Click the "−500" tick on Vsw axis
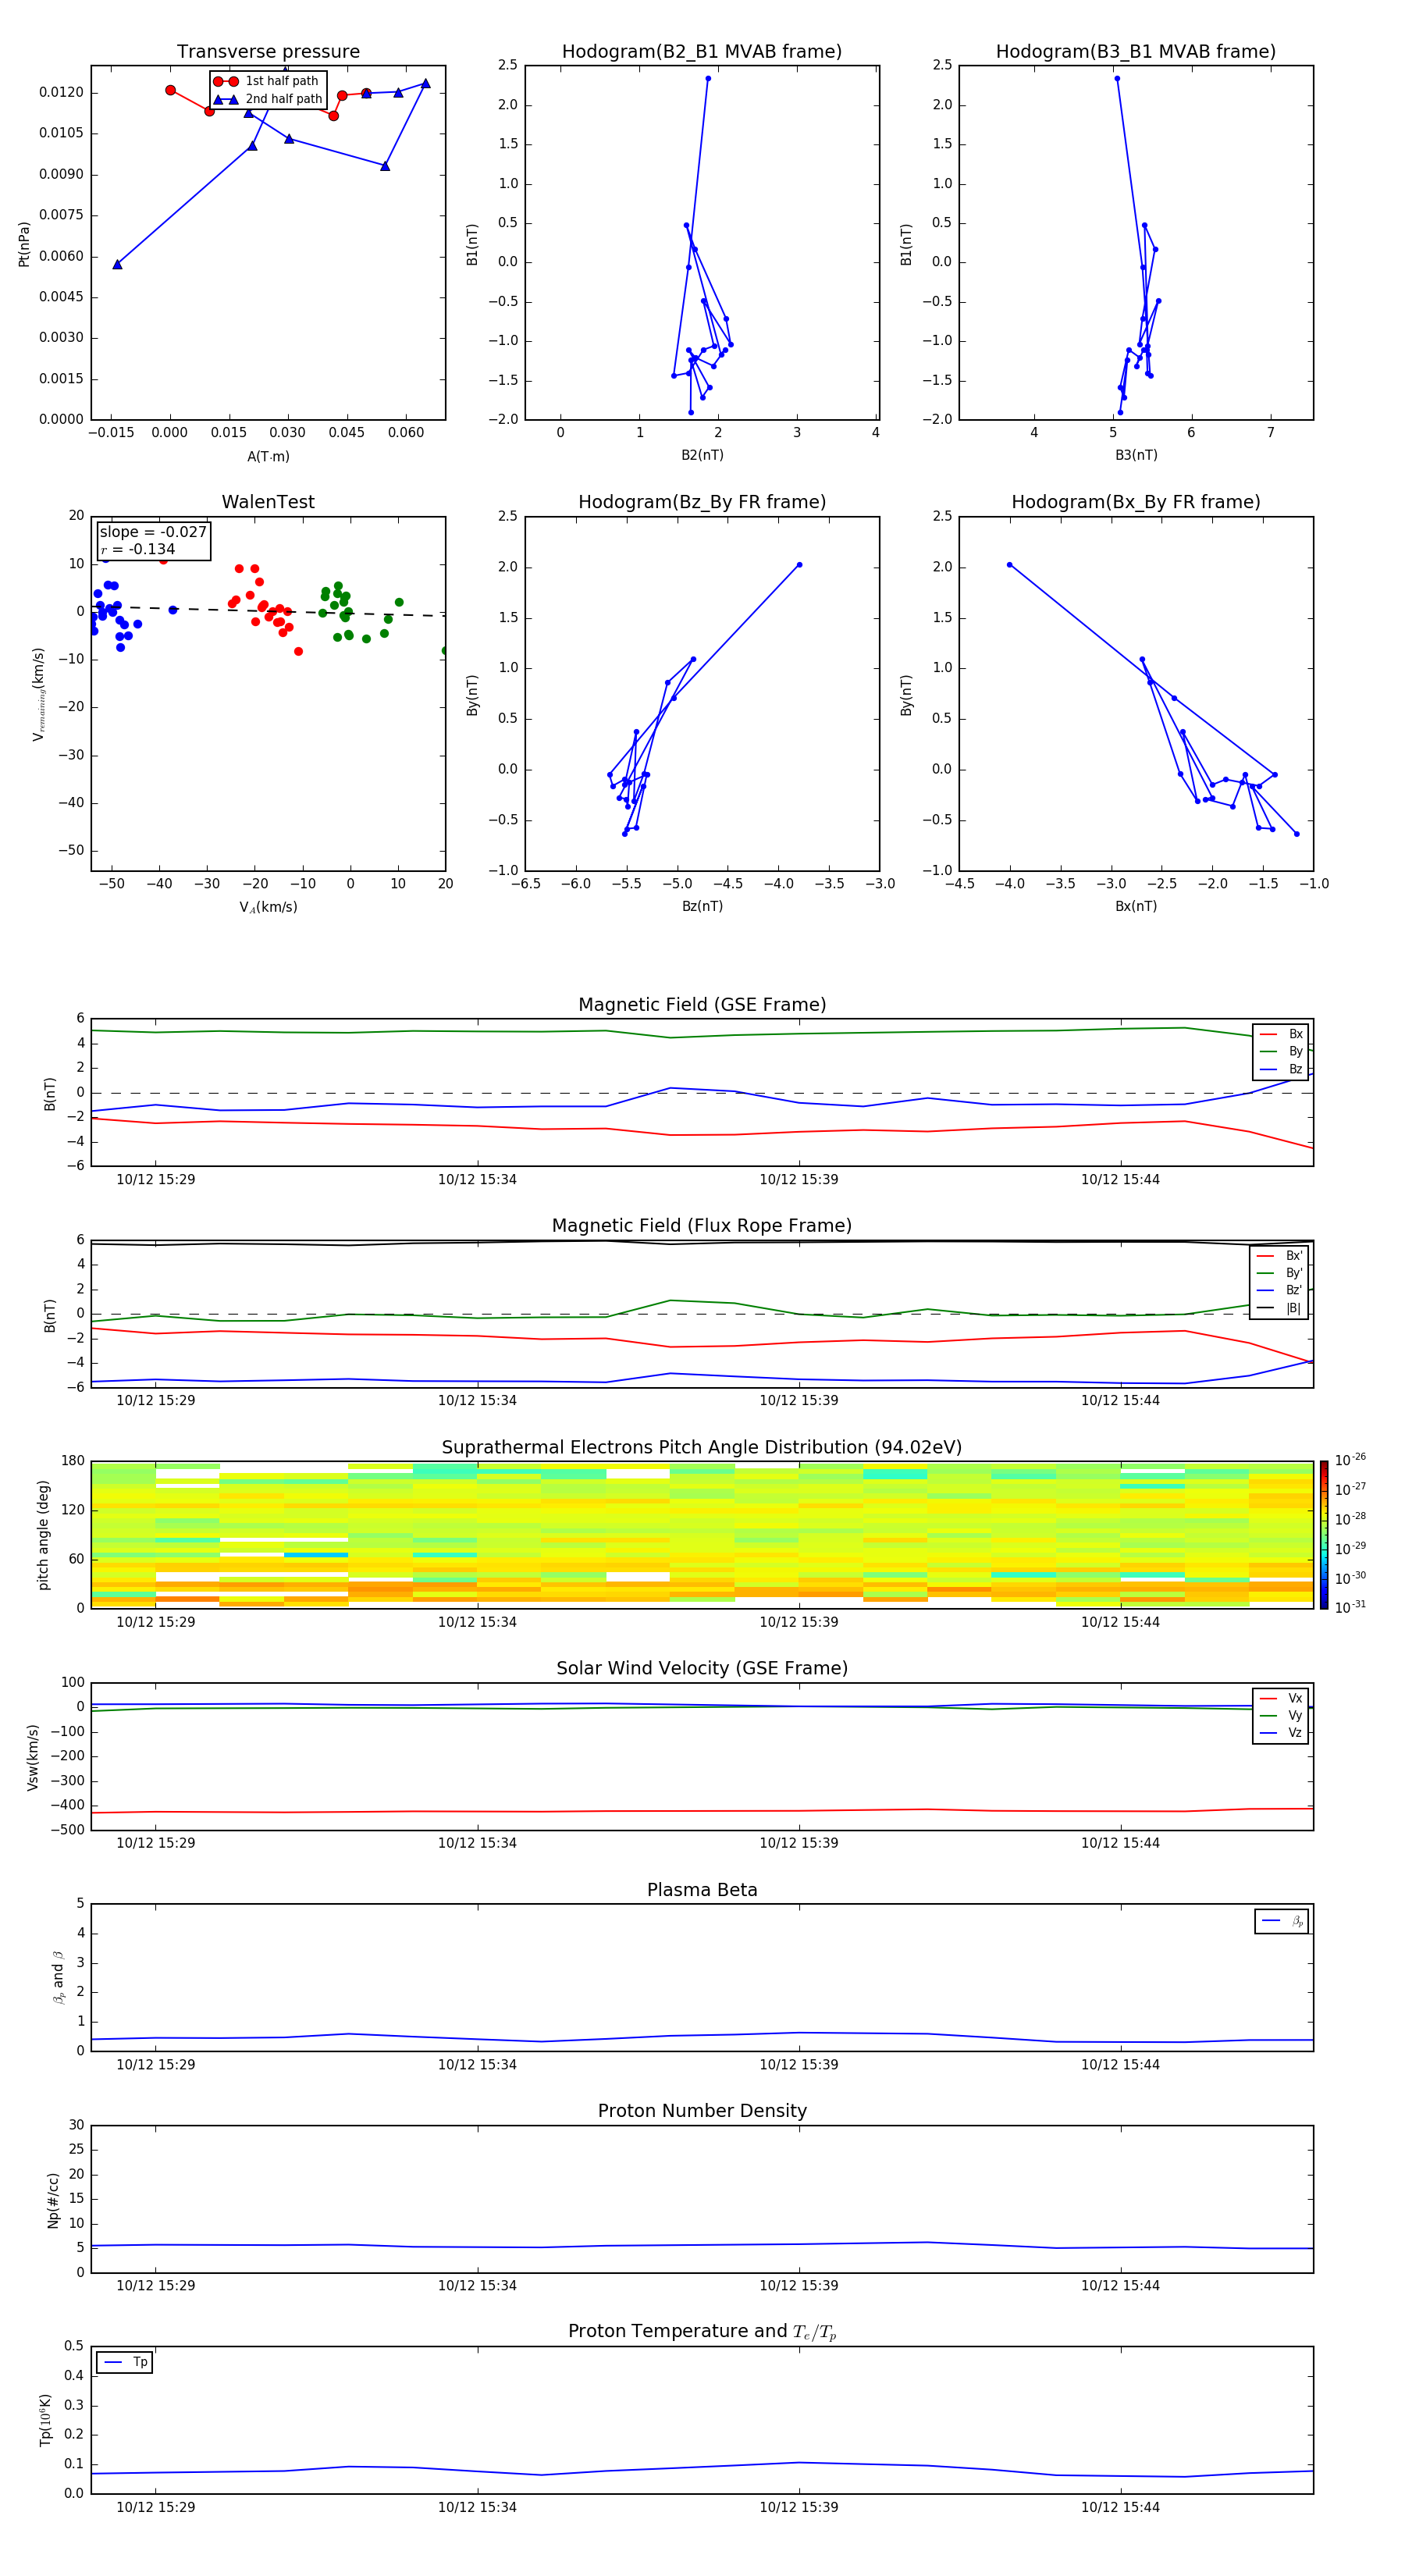 tap(66, 1830)
